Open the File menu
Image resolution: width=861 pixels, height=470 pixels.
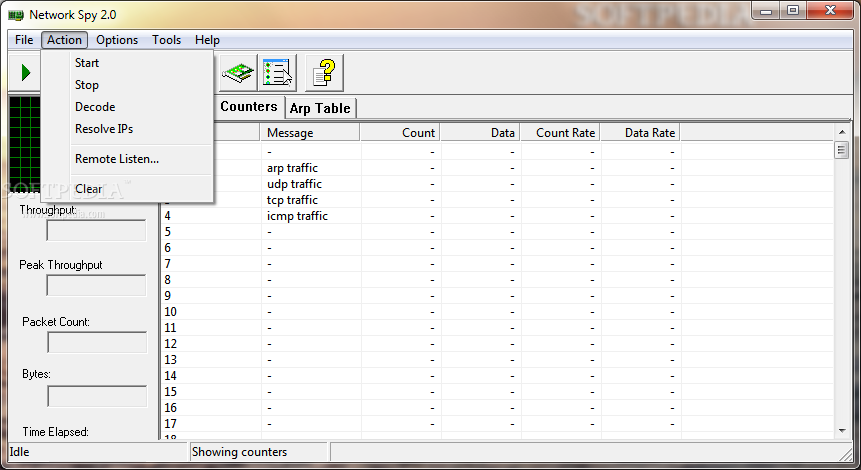pos(24,40)
